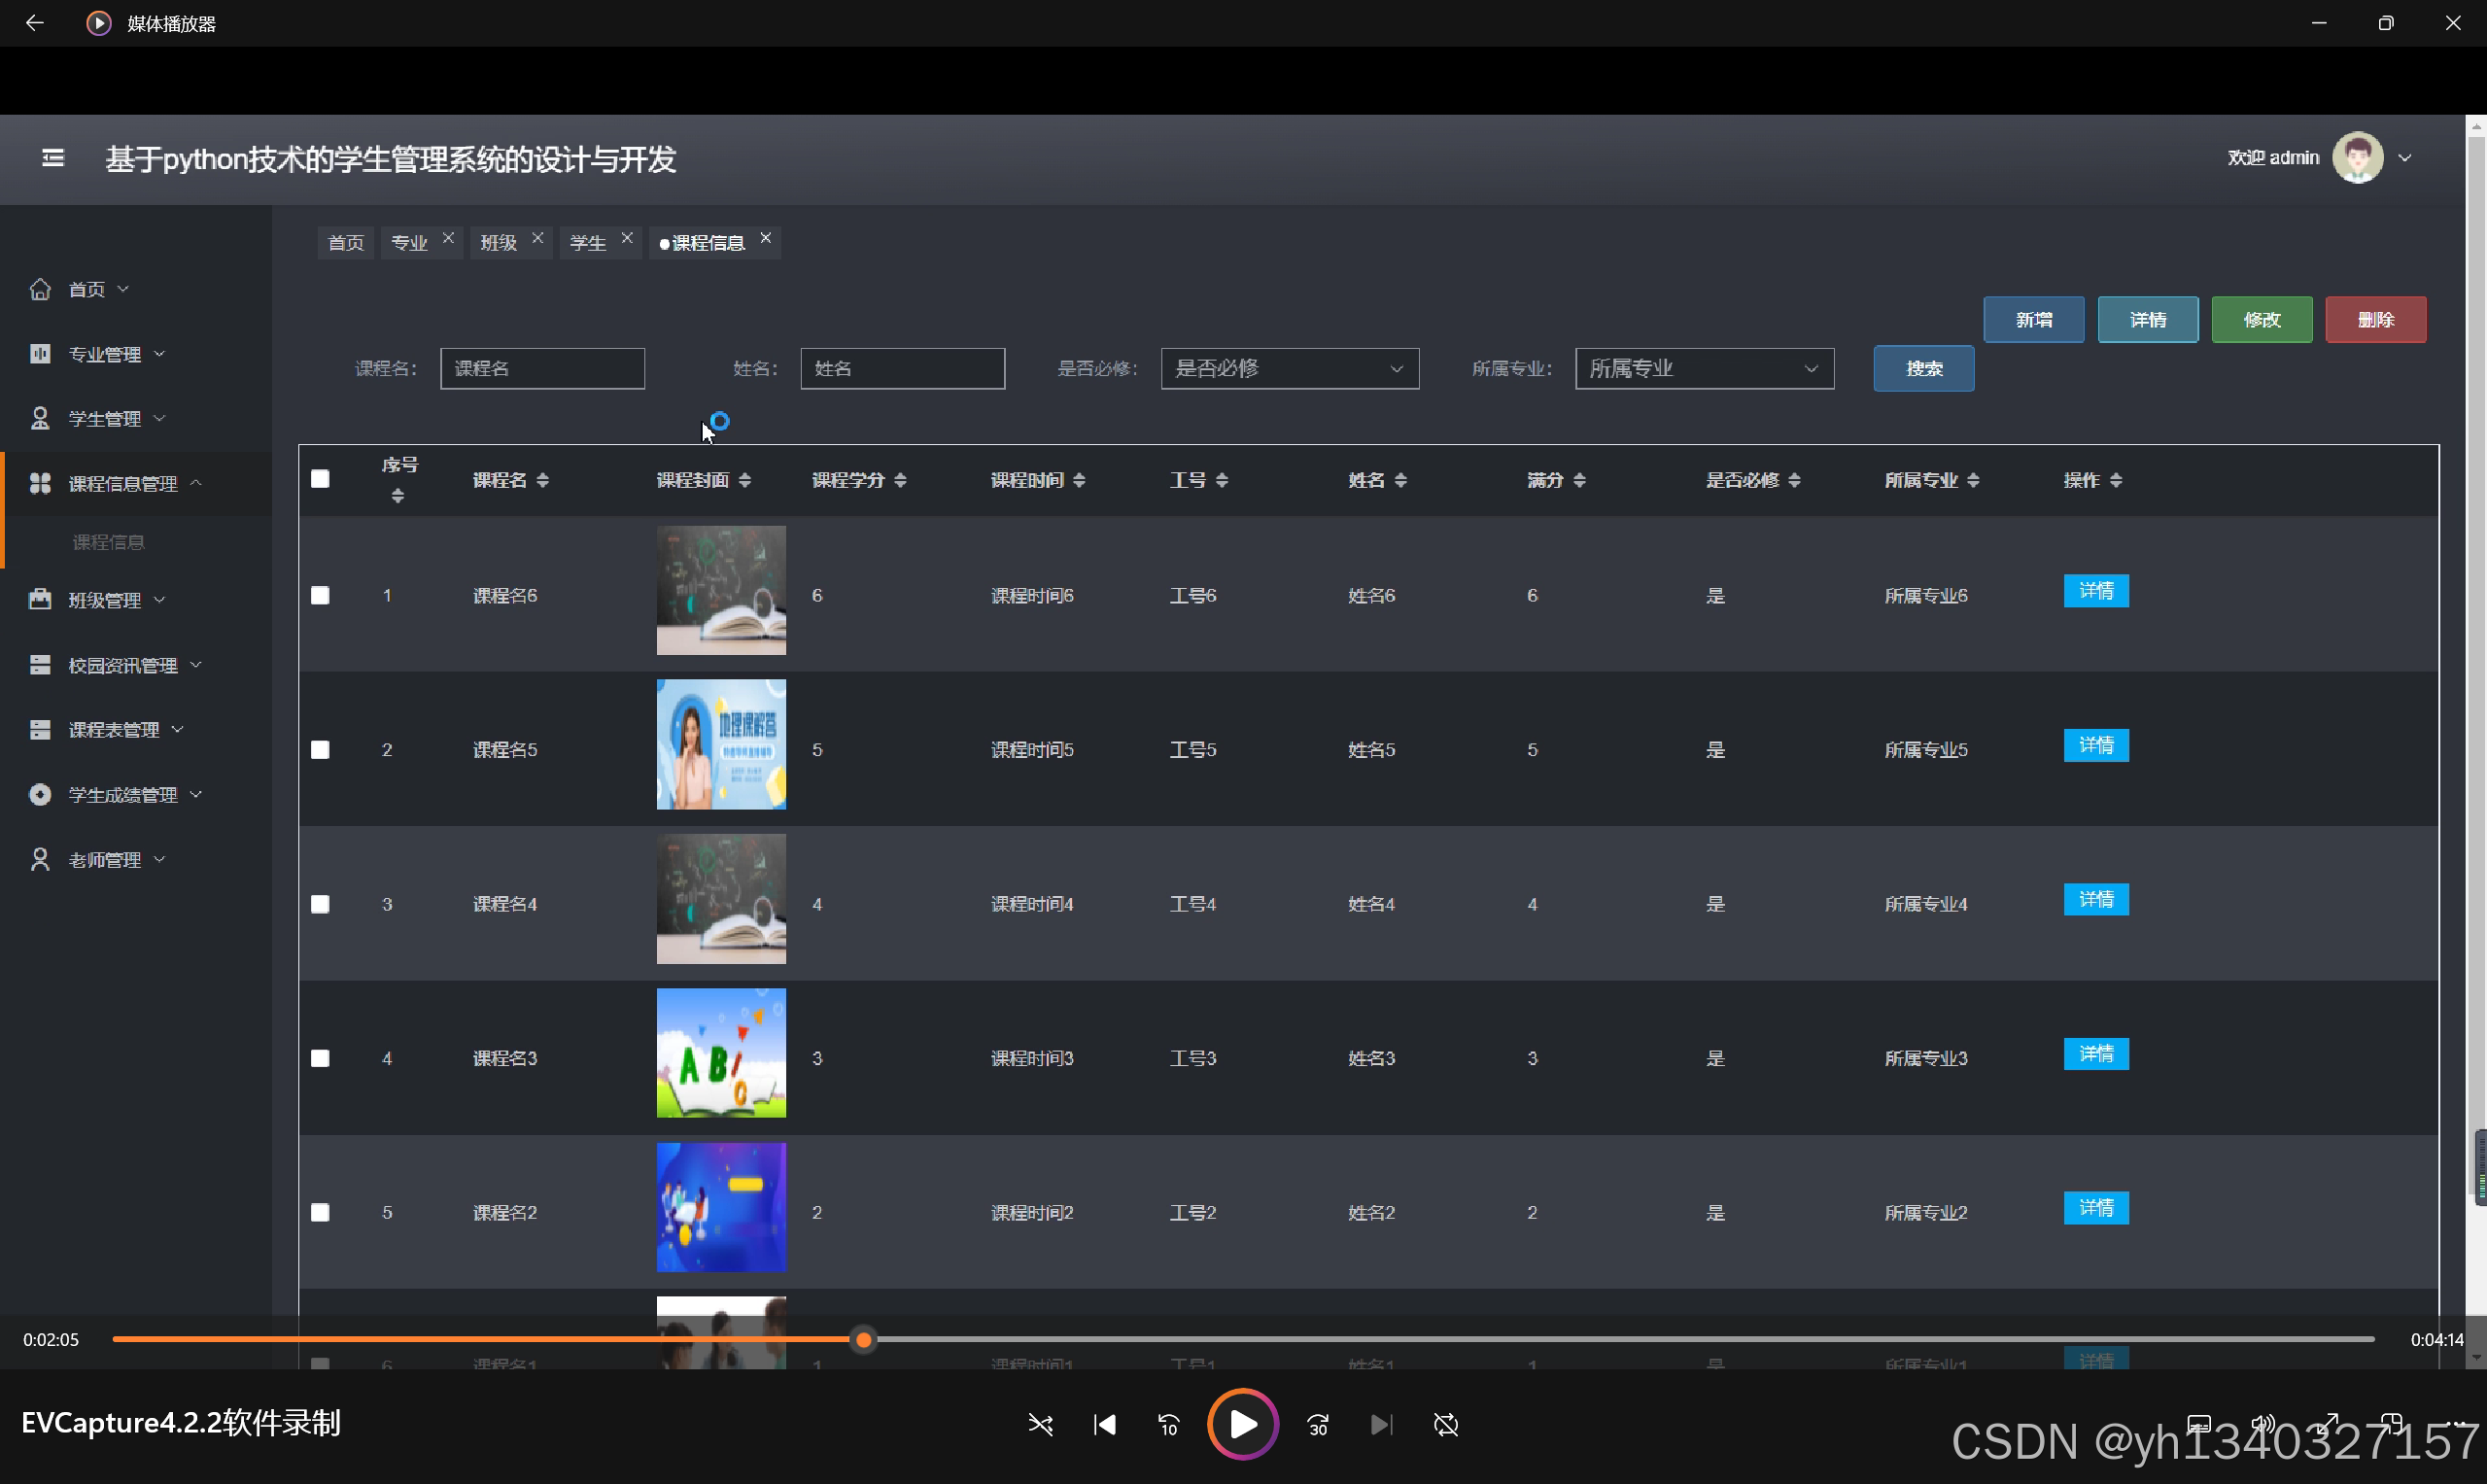Go to previous track
Screen dimensions: 2487x1484
1104,1424
